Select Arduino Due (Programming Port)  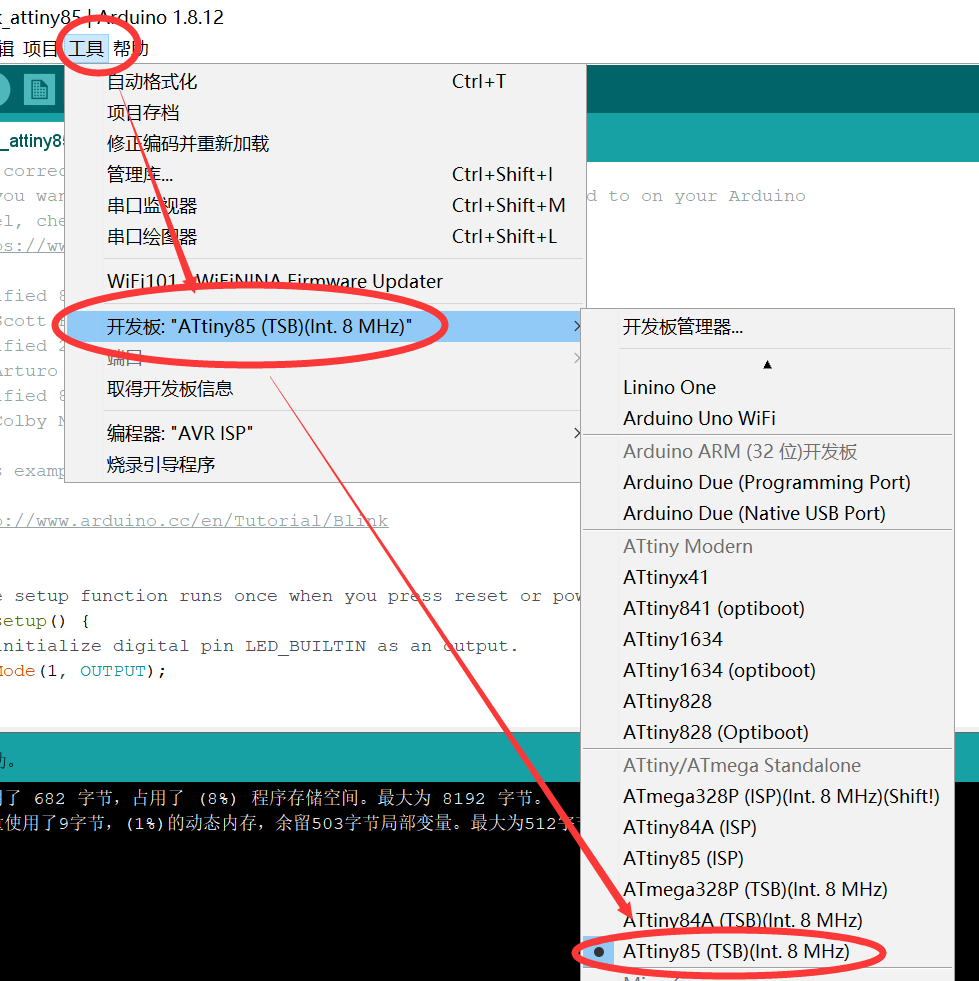click(x=768, y=482)
